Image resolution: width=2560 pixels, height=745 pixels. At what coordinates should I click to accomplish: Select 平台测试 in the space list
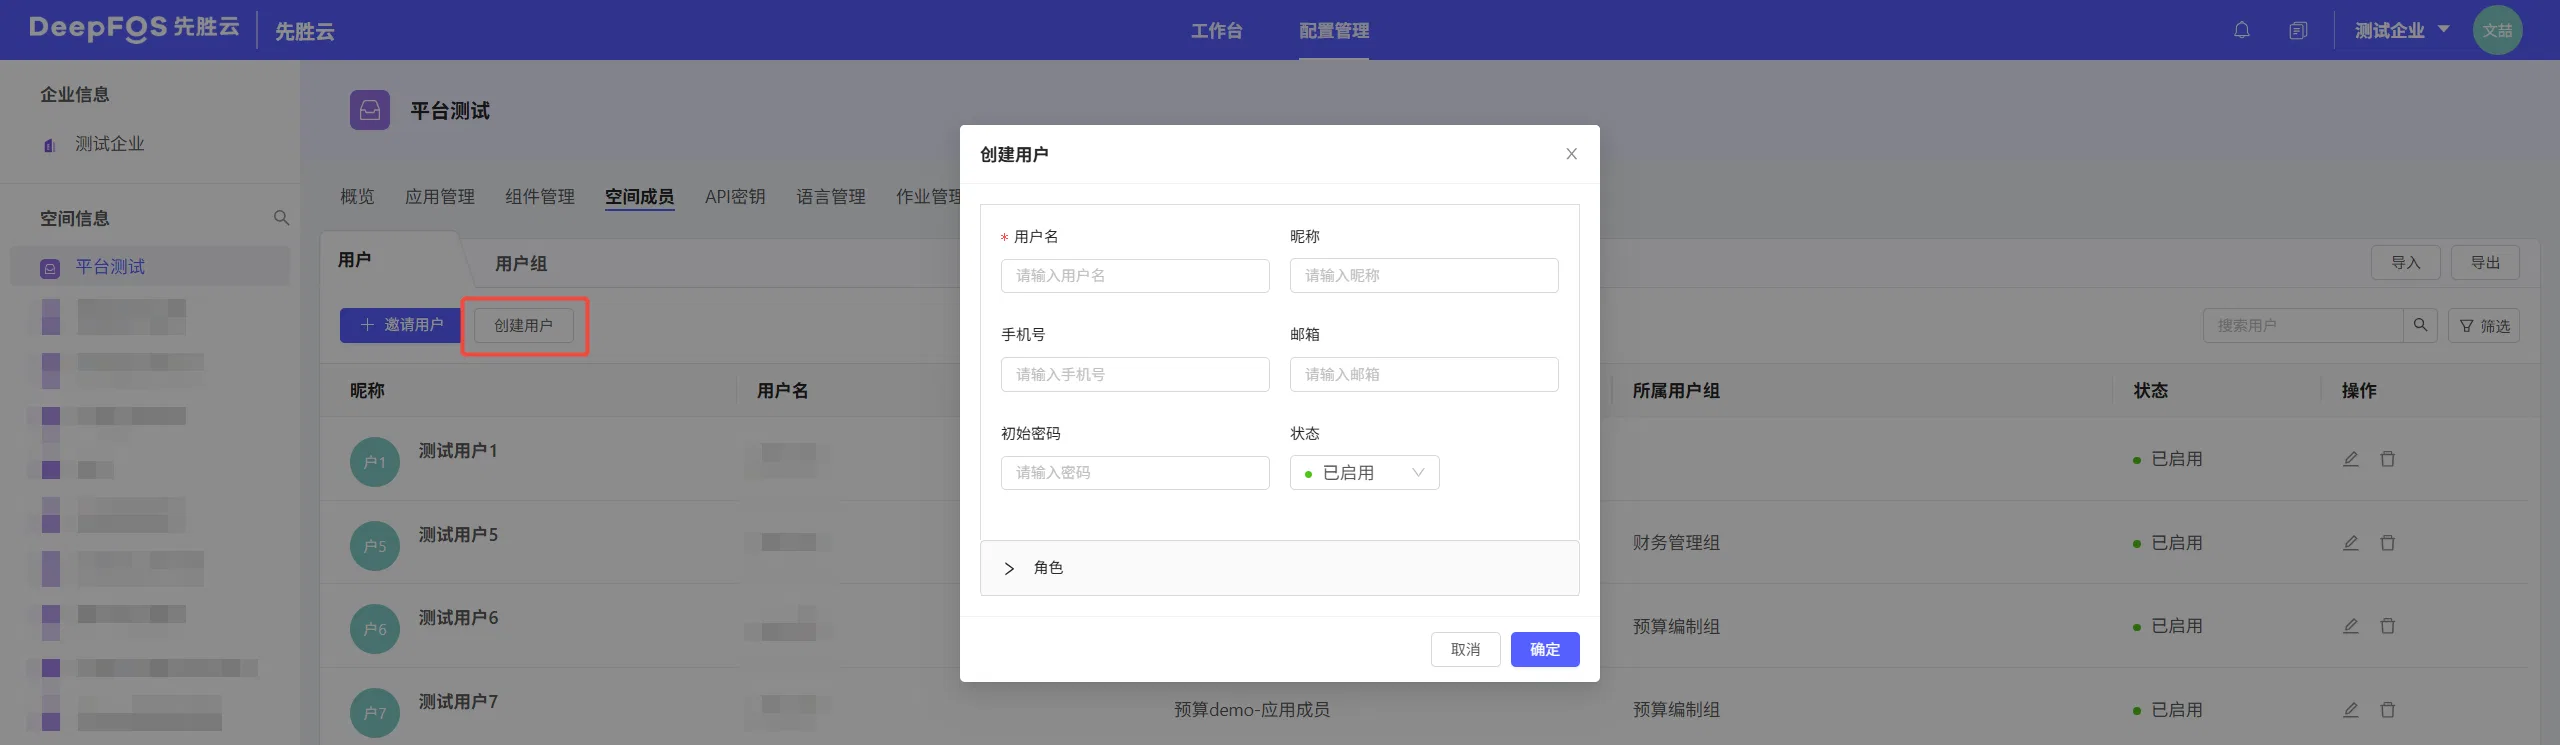[150, 267]
